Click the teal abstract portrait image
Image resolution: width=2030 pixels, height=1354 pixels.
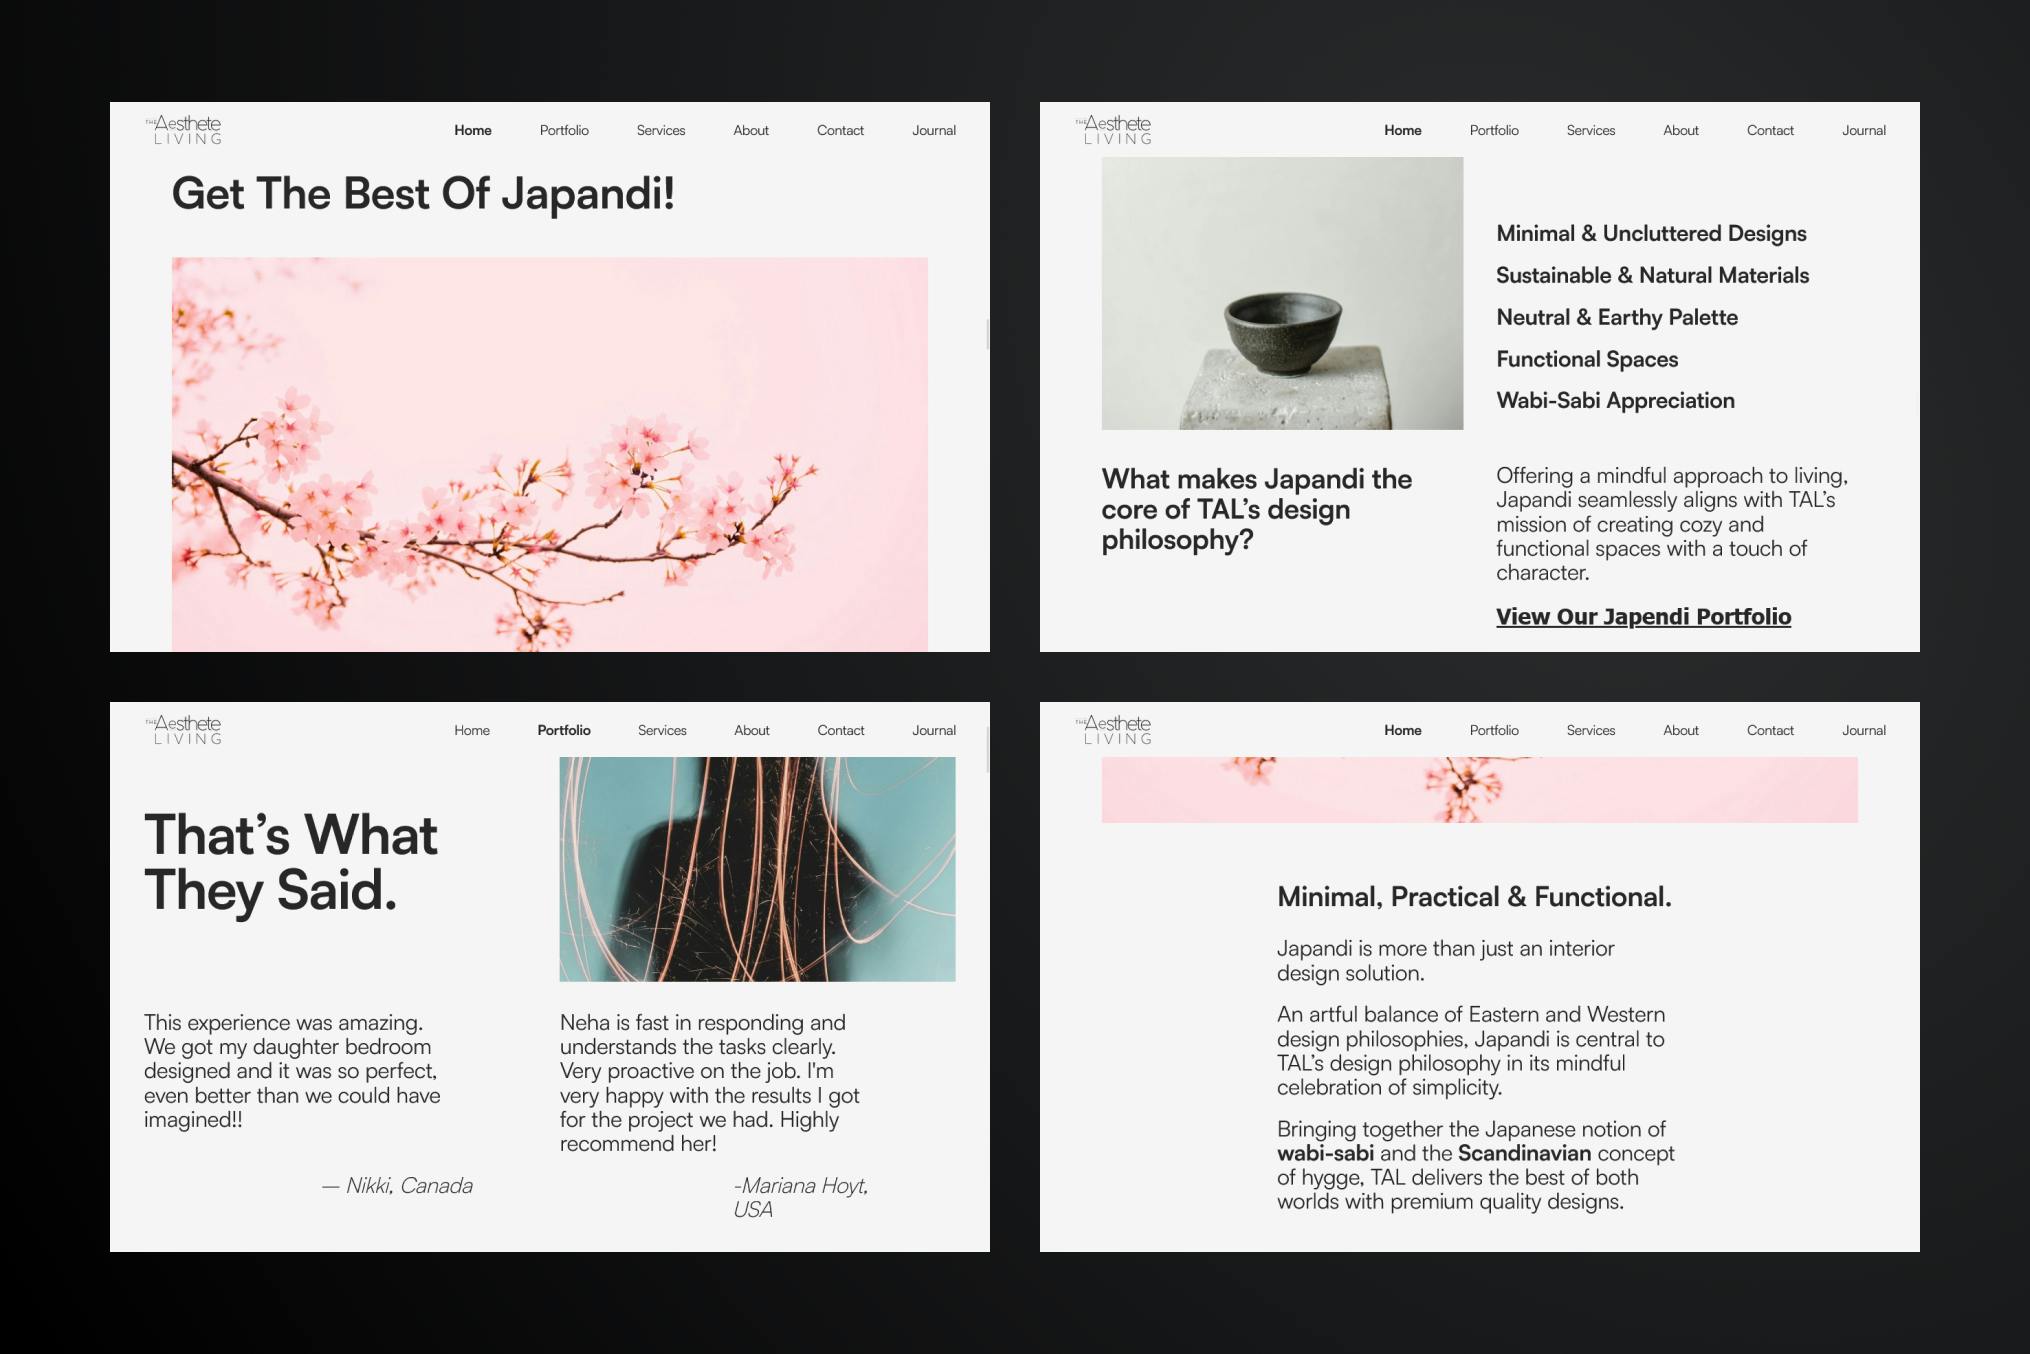[757, 865]
